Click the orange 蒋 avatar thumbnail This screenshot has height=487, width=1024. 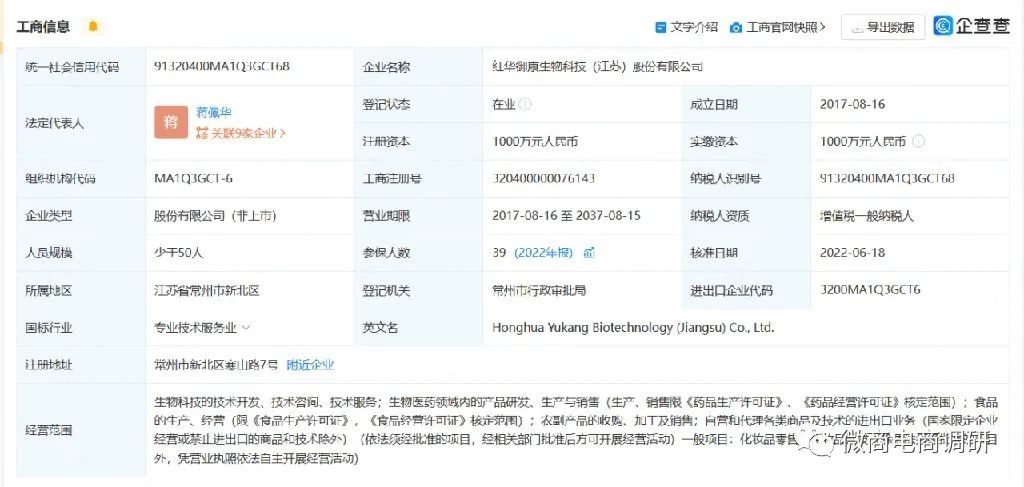click(171, 122)
